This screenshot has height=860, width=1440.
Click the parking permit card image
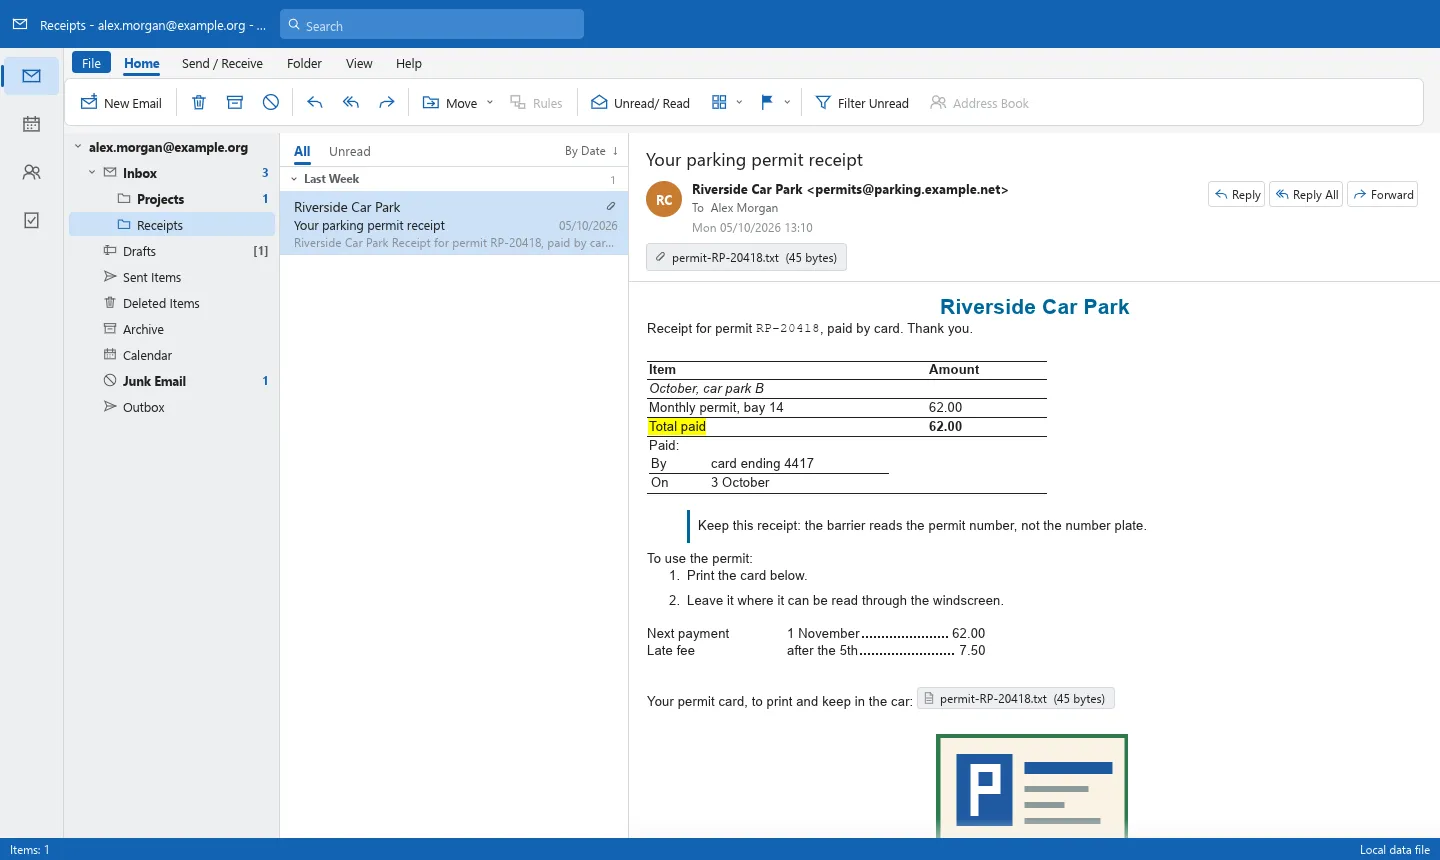(x=1032, y=786)
